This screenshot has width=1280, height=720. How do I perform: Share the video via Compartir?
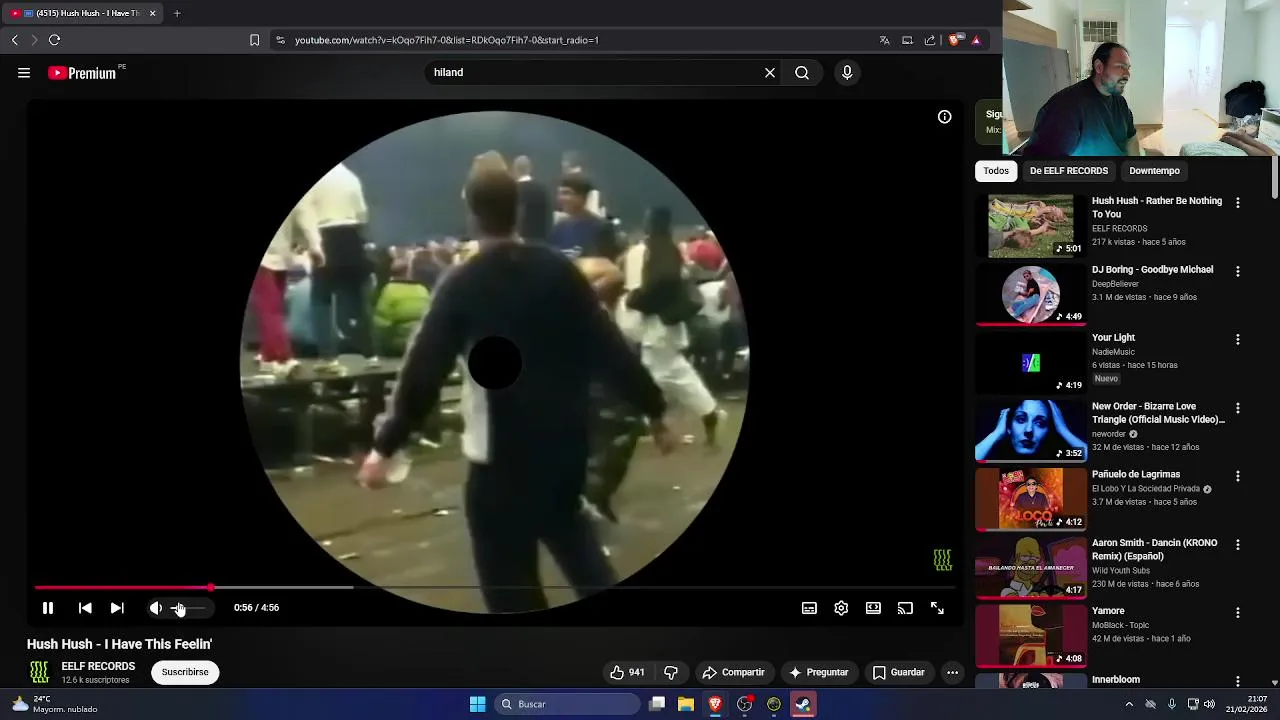(x=734, y=672)
